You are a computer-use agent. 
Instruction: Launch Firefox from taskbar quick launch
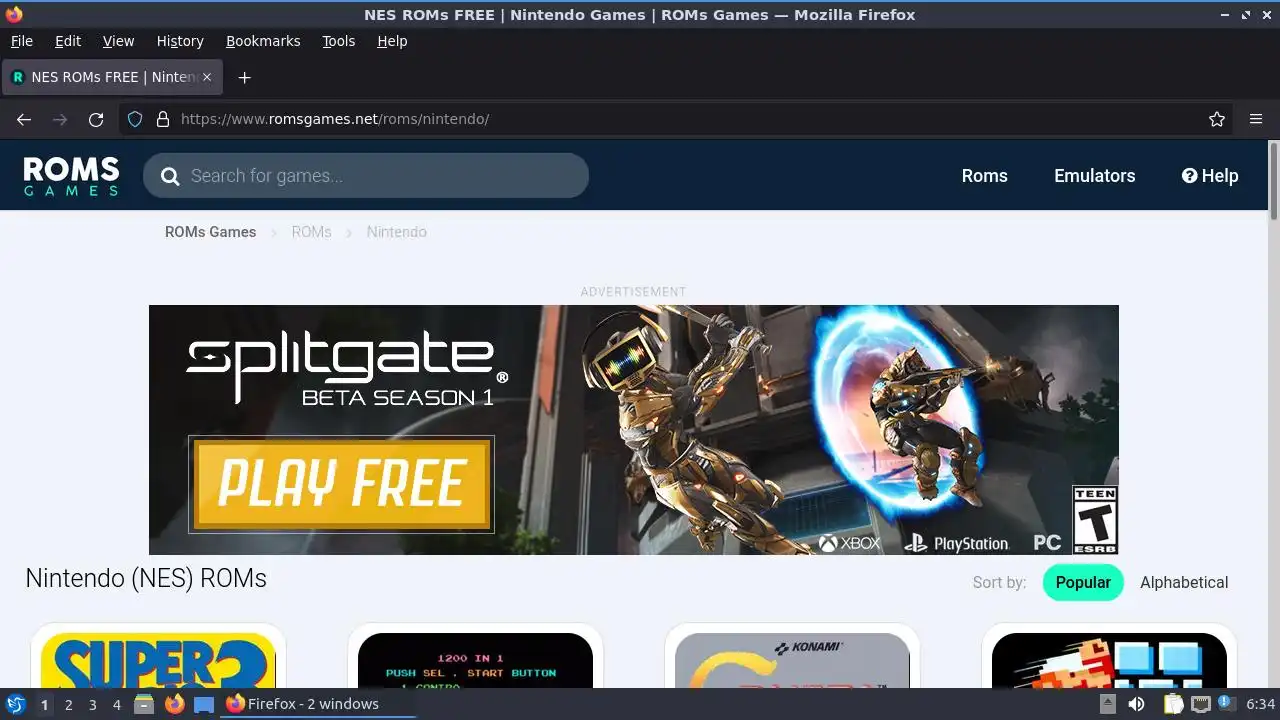(174, 704)
